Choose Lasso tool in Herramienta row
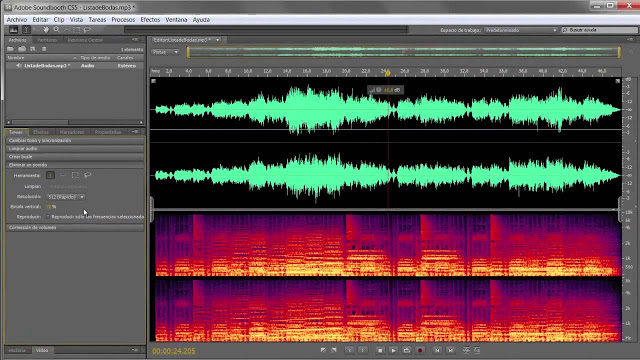The image size is (640, 360). 87,175
